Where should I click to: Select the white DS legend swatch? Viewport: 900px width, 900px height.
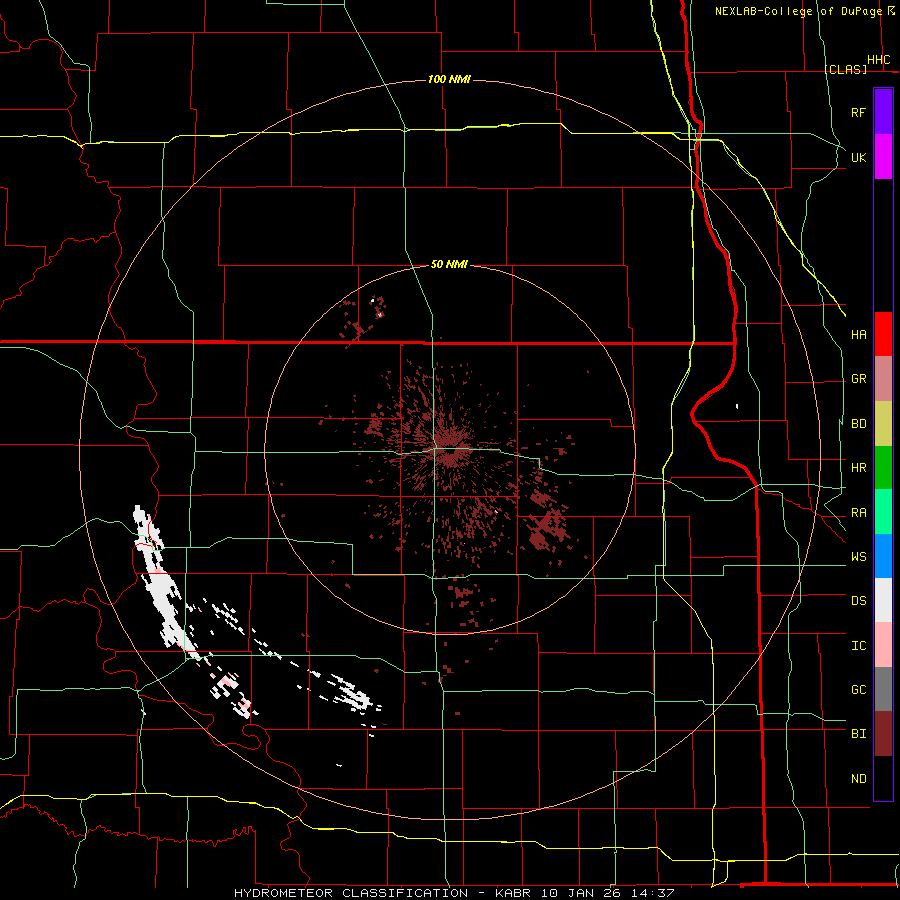883,600
